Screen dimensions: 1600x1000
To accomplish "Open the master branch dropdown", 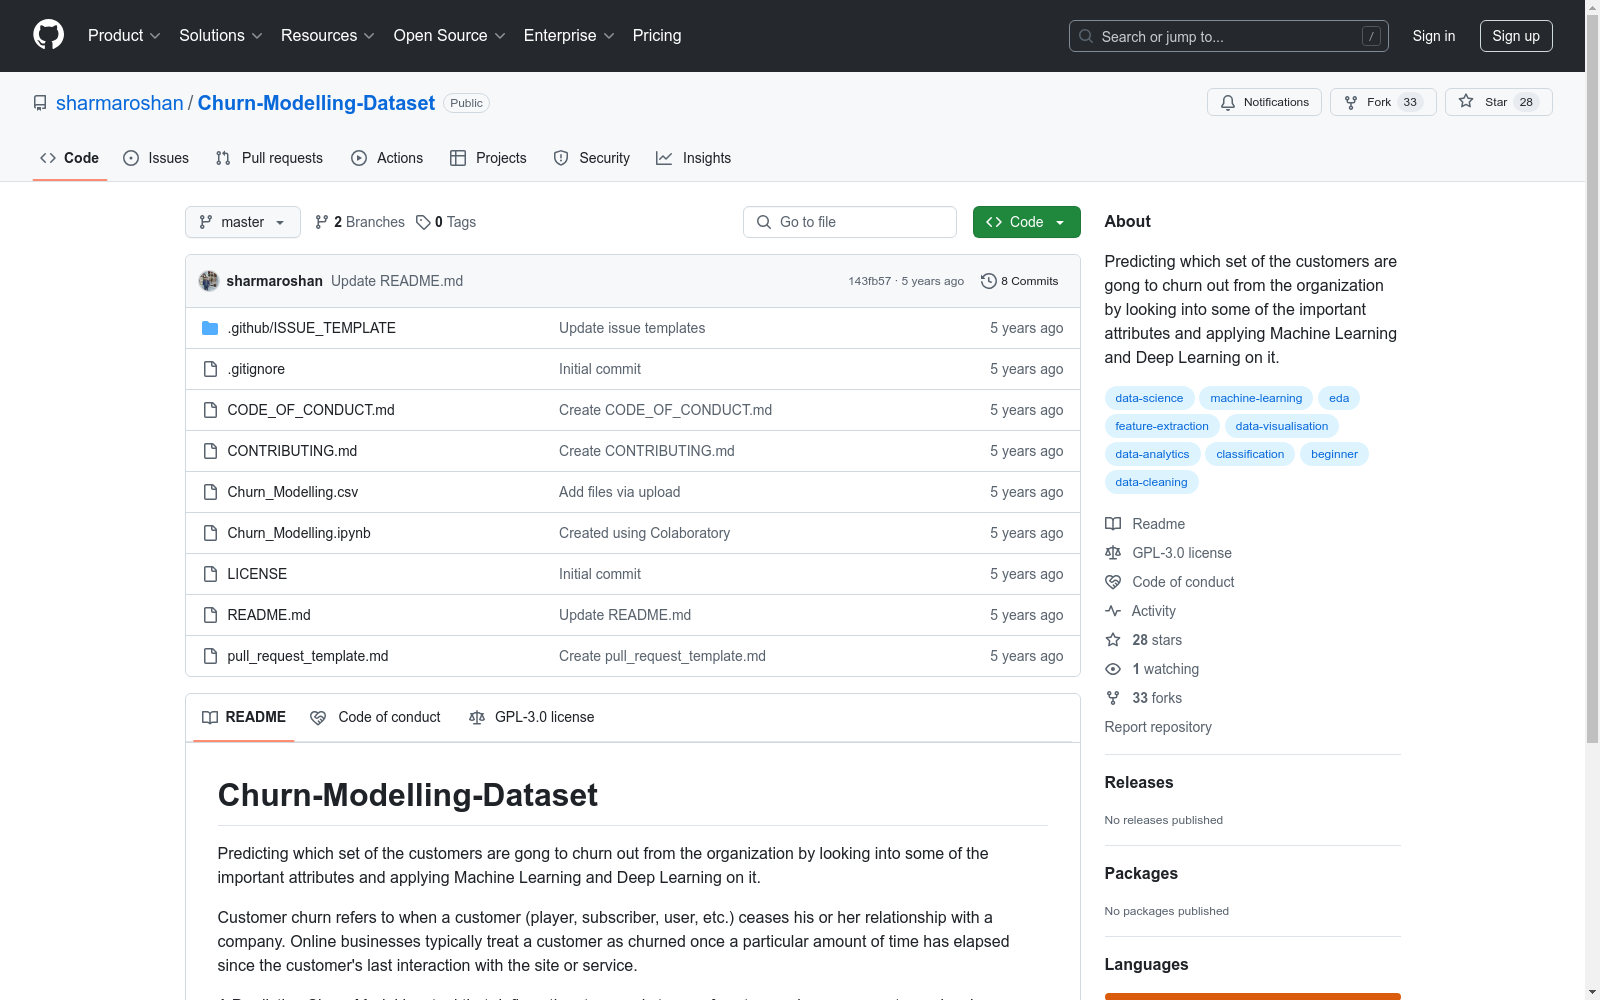I will tap(242, 221).
